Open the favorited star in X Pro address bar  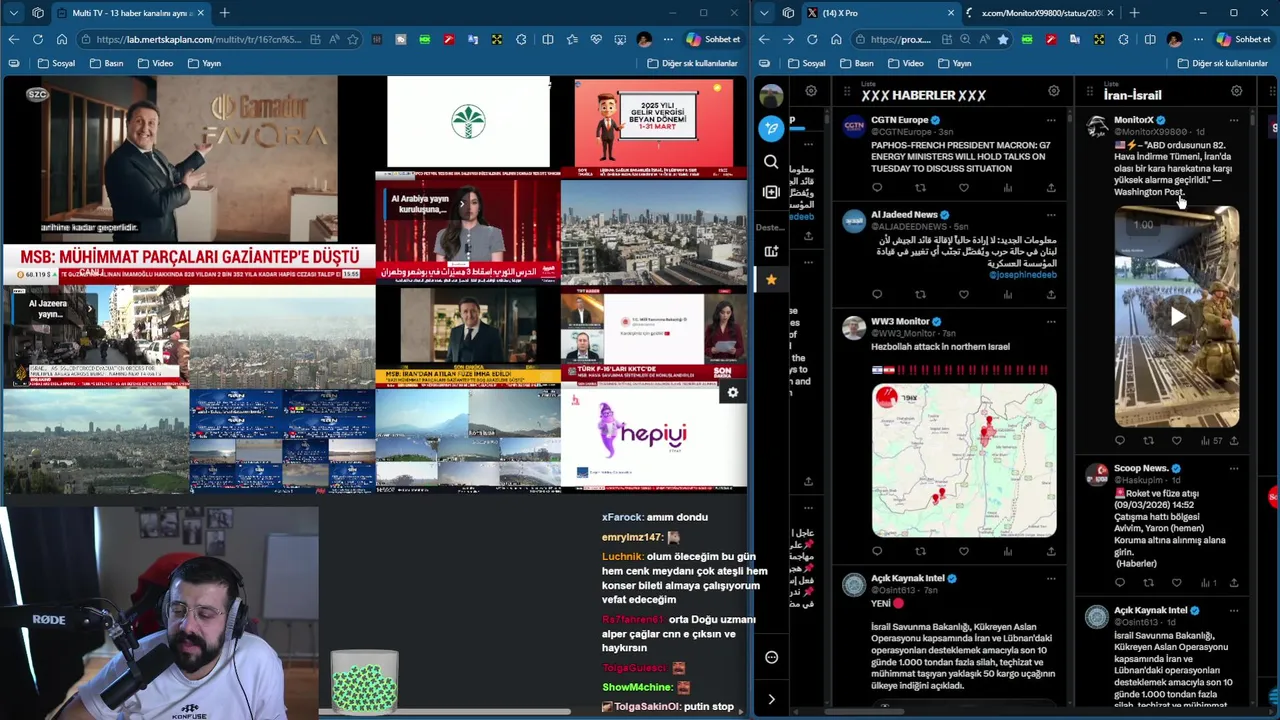[x=1002, y=39]
